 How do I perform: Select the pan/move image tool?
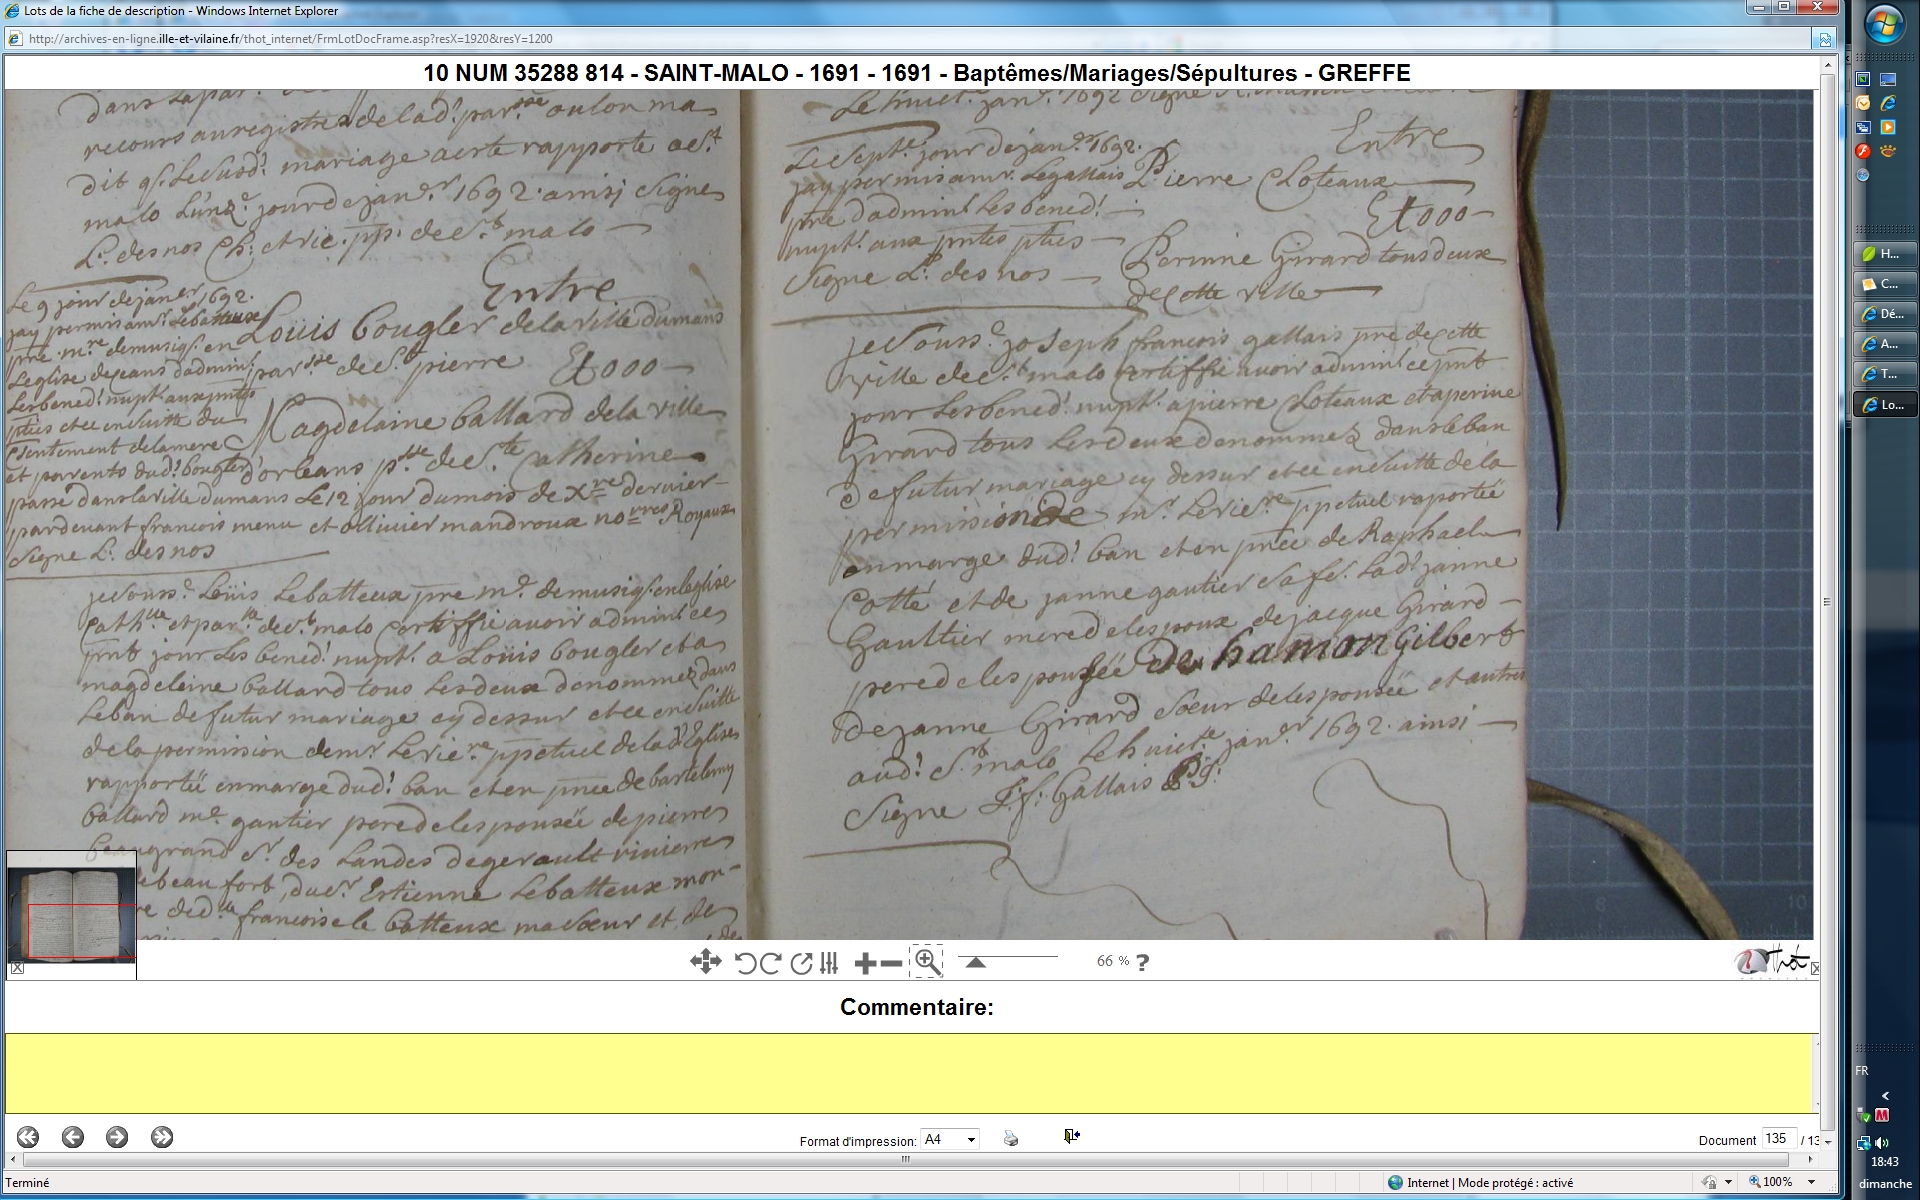click(x=705, y=962)
